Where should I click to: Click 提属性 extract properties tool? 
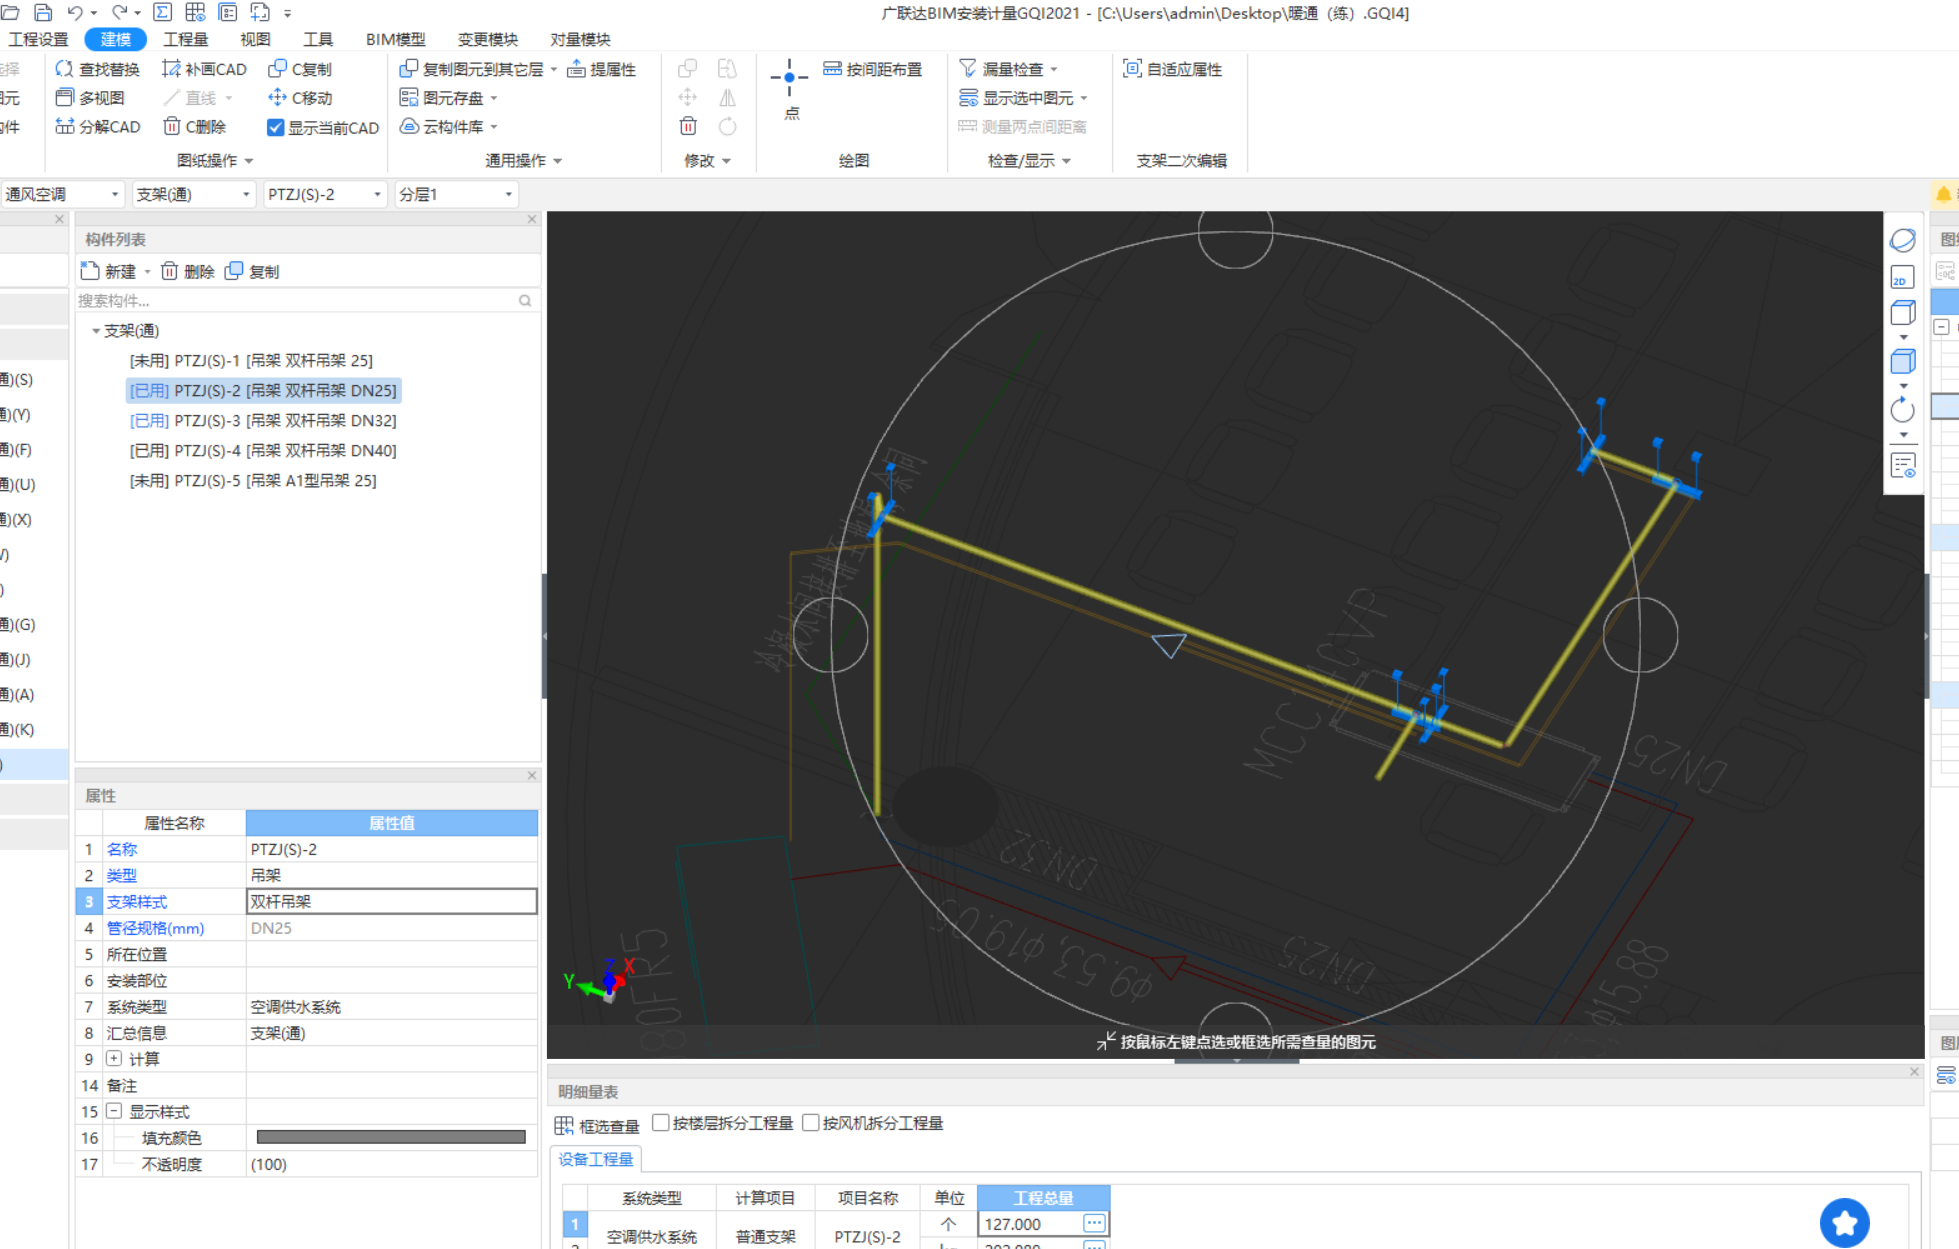602,69
